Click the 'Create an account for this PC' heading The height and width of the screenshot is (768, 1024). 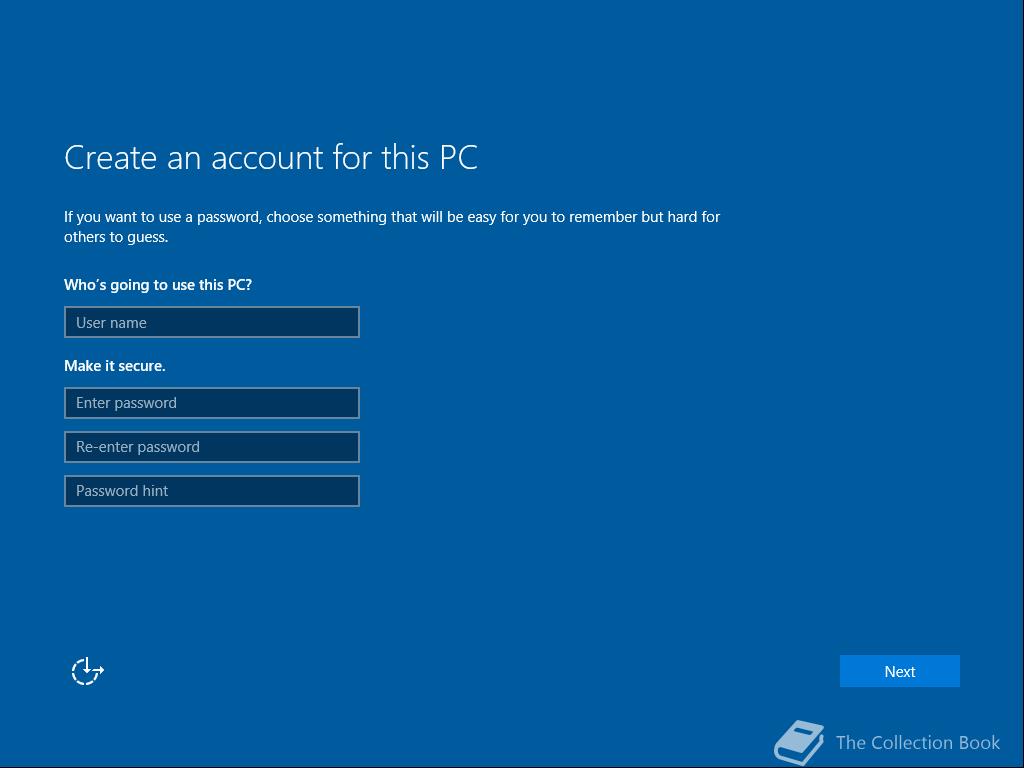pyautogui.click(x=271, y=157)
